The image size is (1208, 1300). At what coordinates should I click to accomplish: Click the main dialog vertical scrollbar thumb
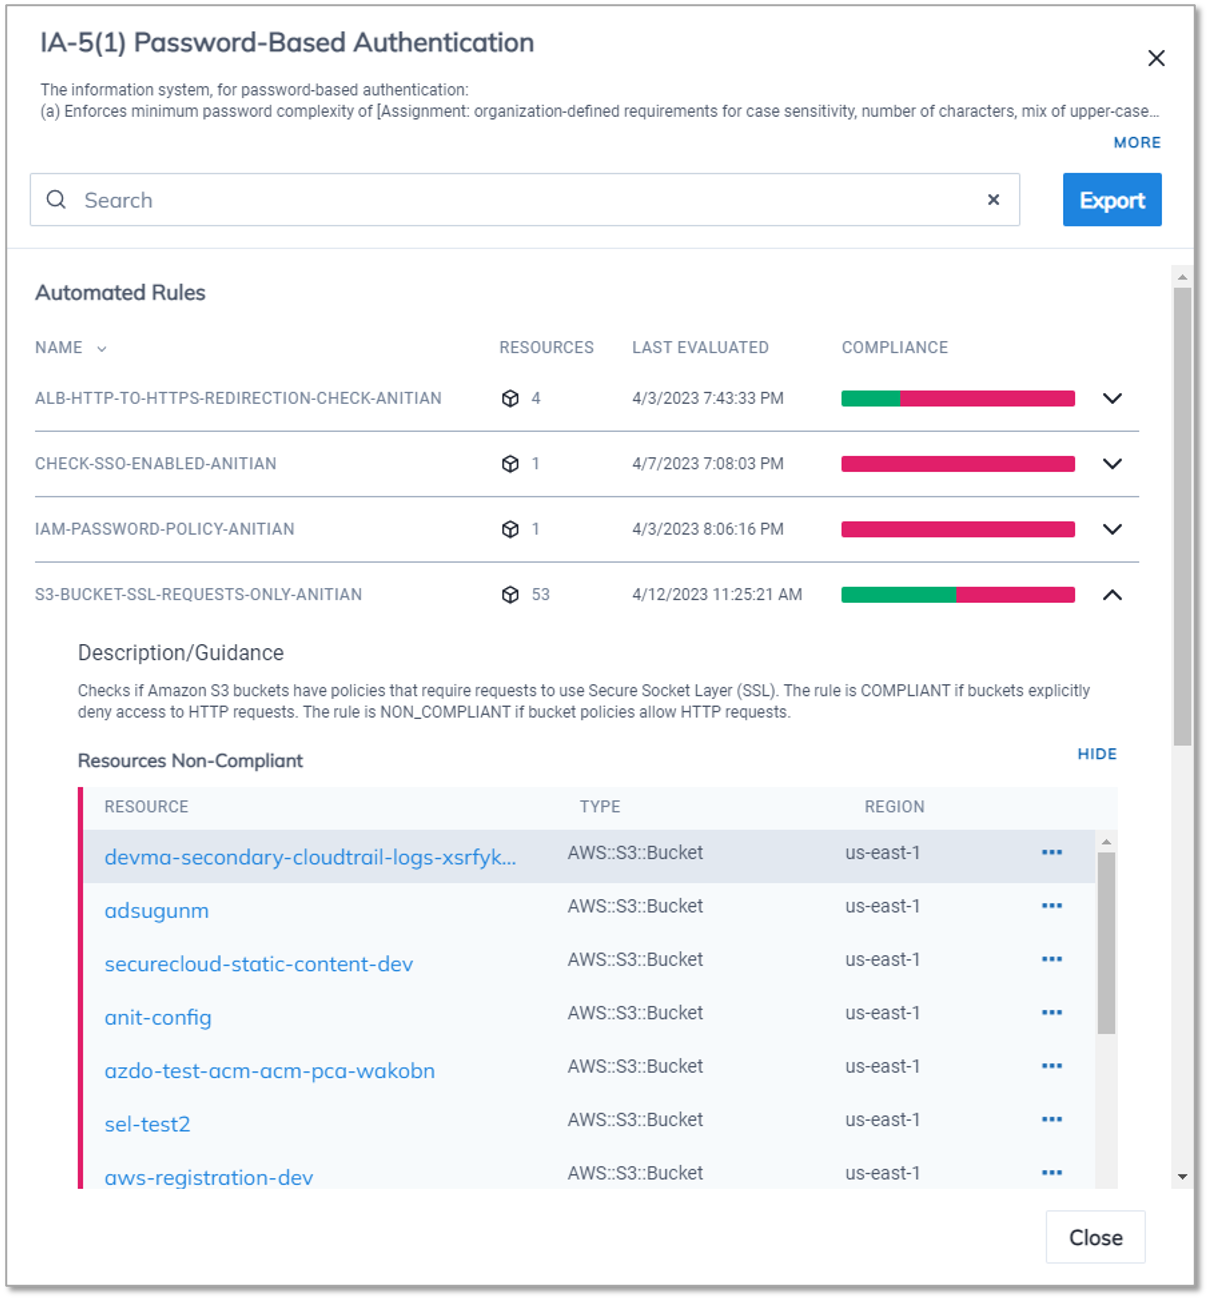[x=1183, y=516]
